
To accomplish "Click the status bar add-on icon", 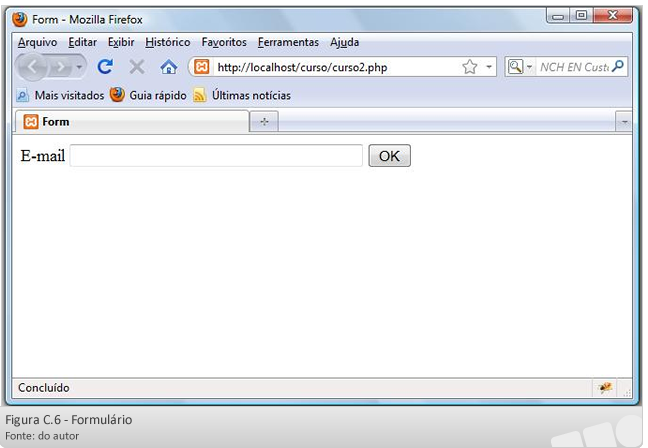I will click(605, 388).
